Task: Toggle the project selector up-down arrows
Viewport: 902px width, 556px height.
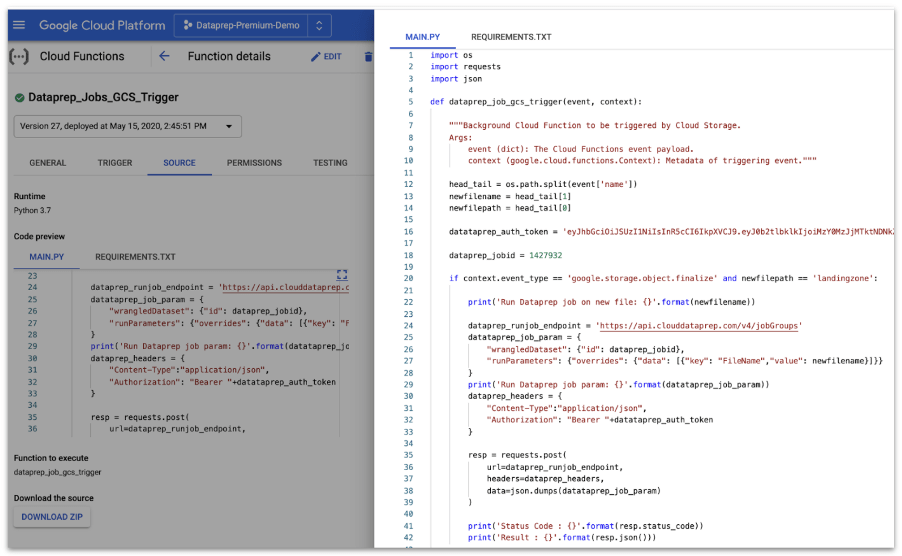Action: coord(319,25)
